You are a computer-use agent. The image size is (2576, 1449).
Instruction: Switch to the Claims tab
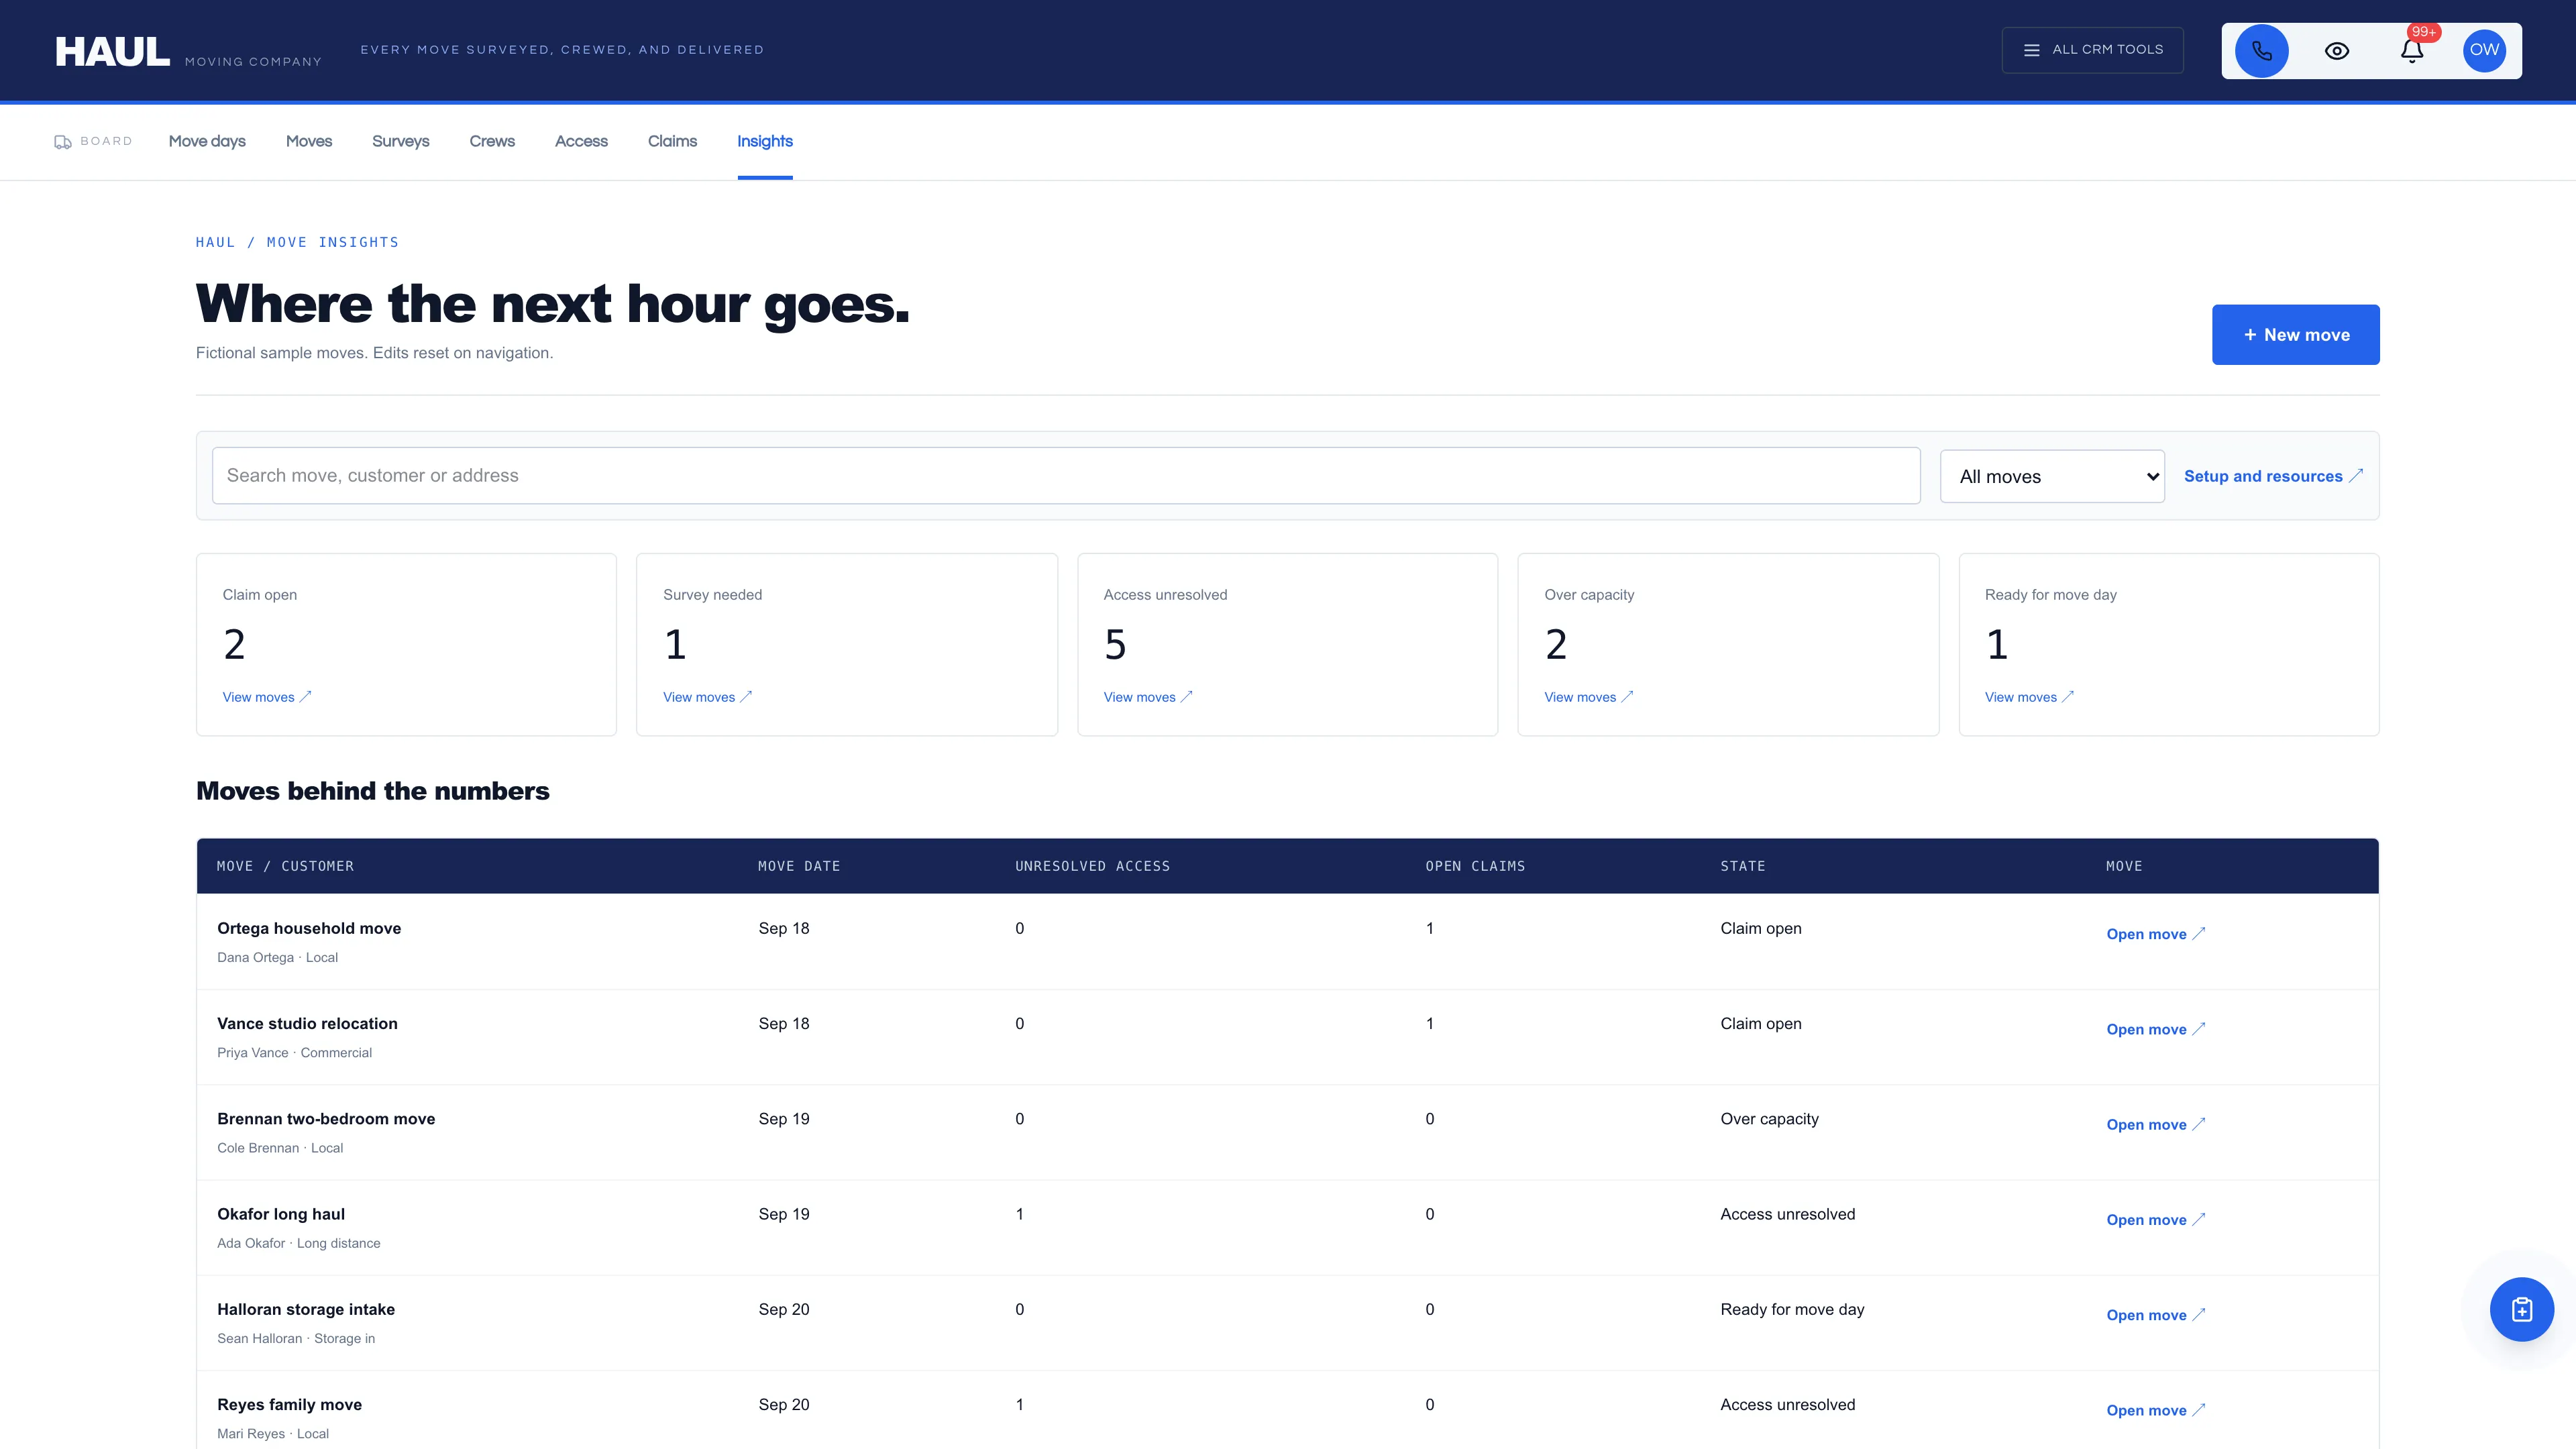[x=672, y=142]
